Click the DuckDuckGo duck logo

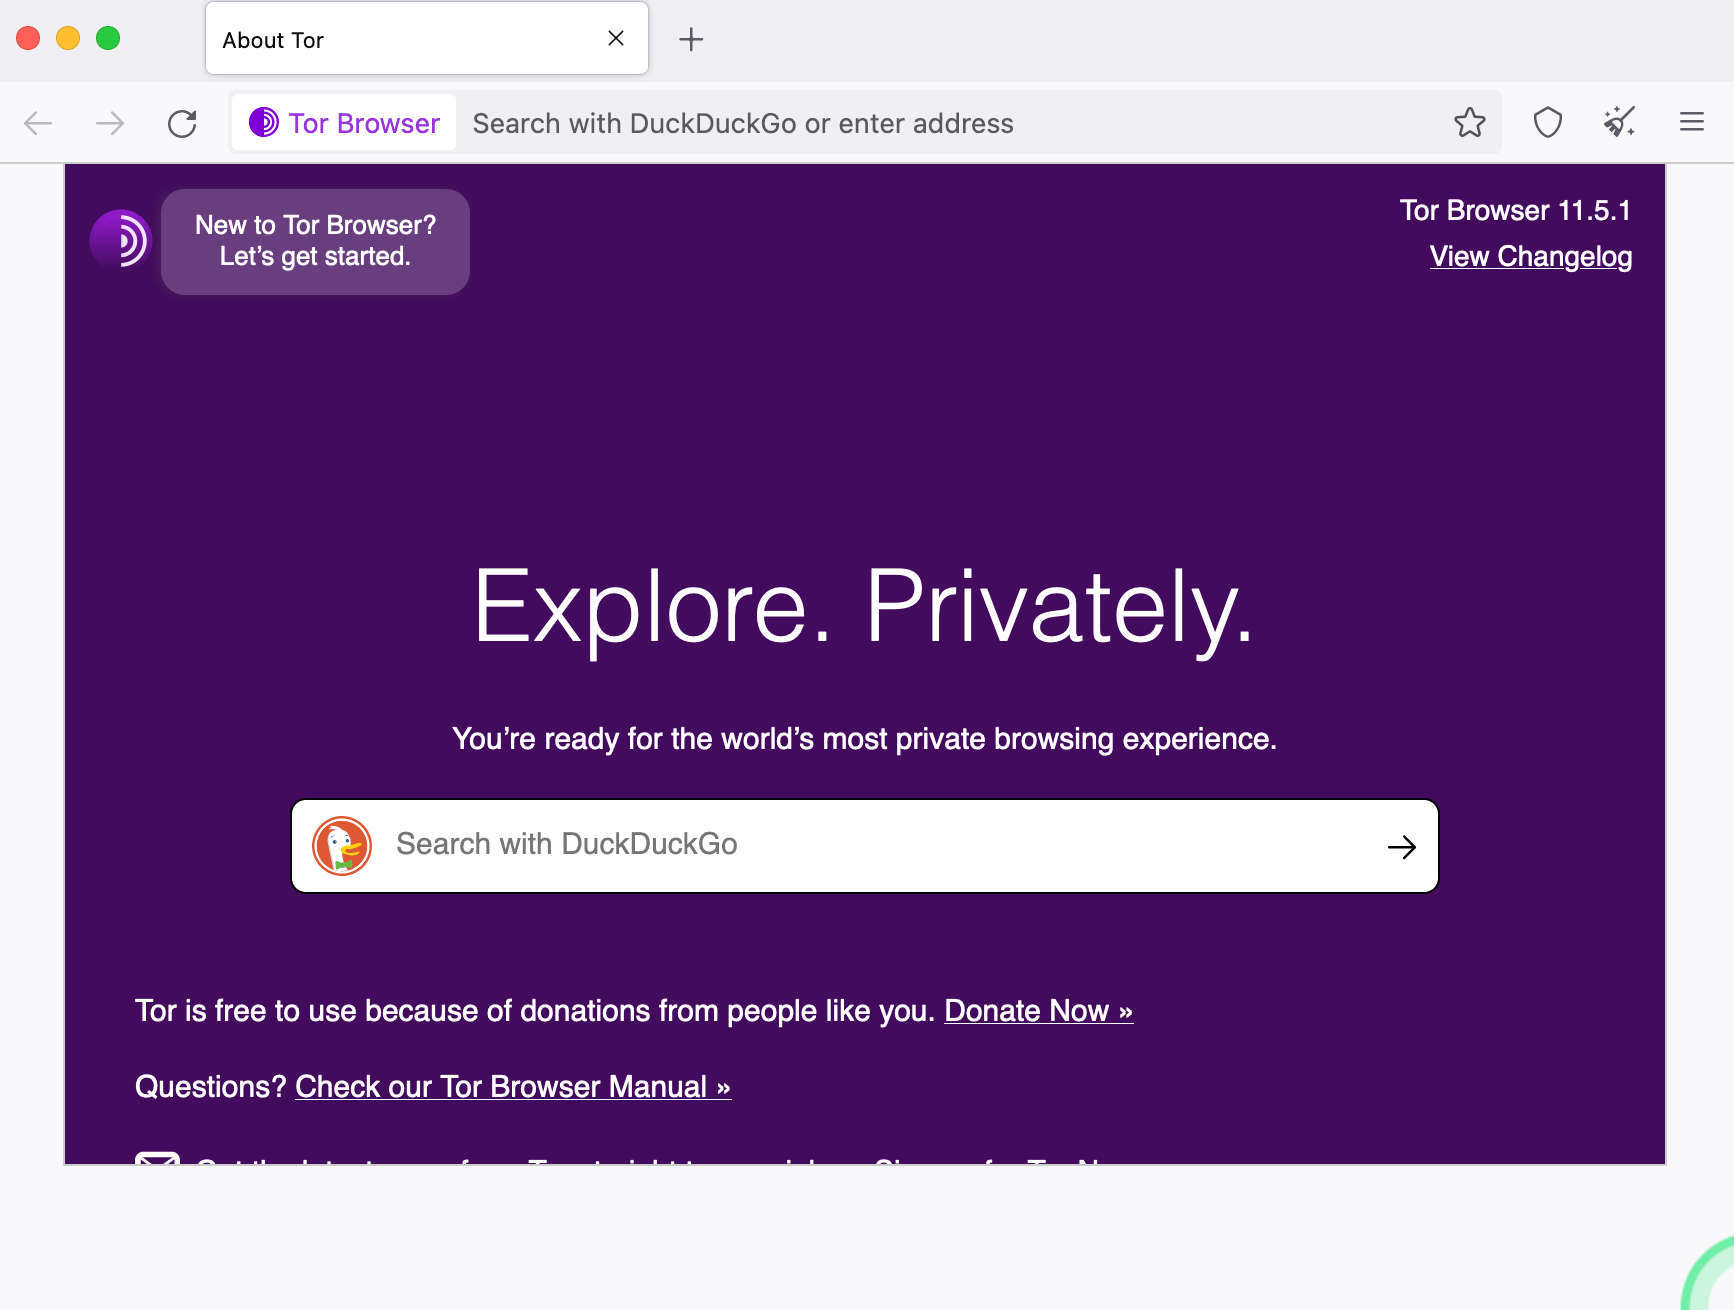[x=342, y=846]
